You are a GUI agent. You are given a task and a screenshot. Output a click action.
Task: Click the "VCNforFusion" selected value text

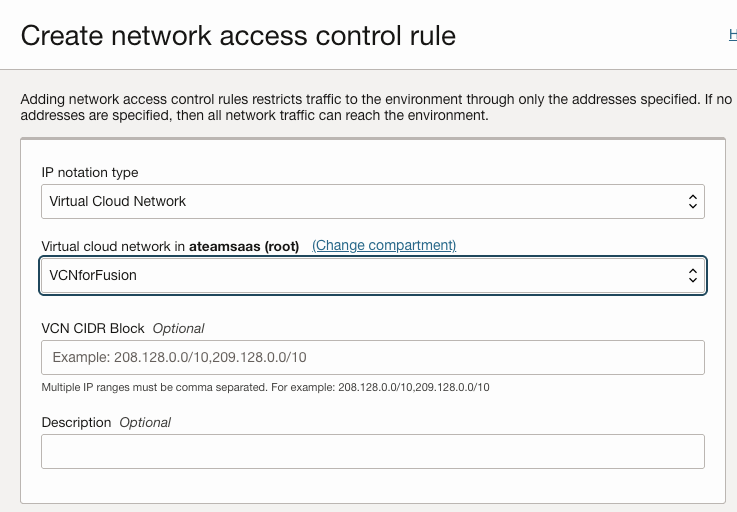pyautogui.click(x=93, y=275)
